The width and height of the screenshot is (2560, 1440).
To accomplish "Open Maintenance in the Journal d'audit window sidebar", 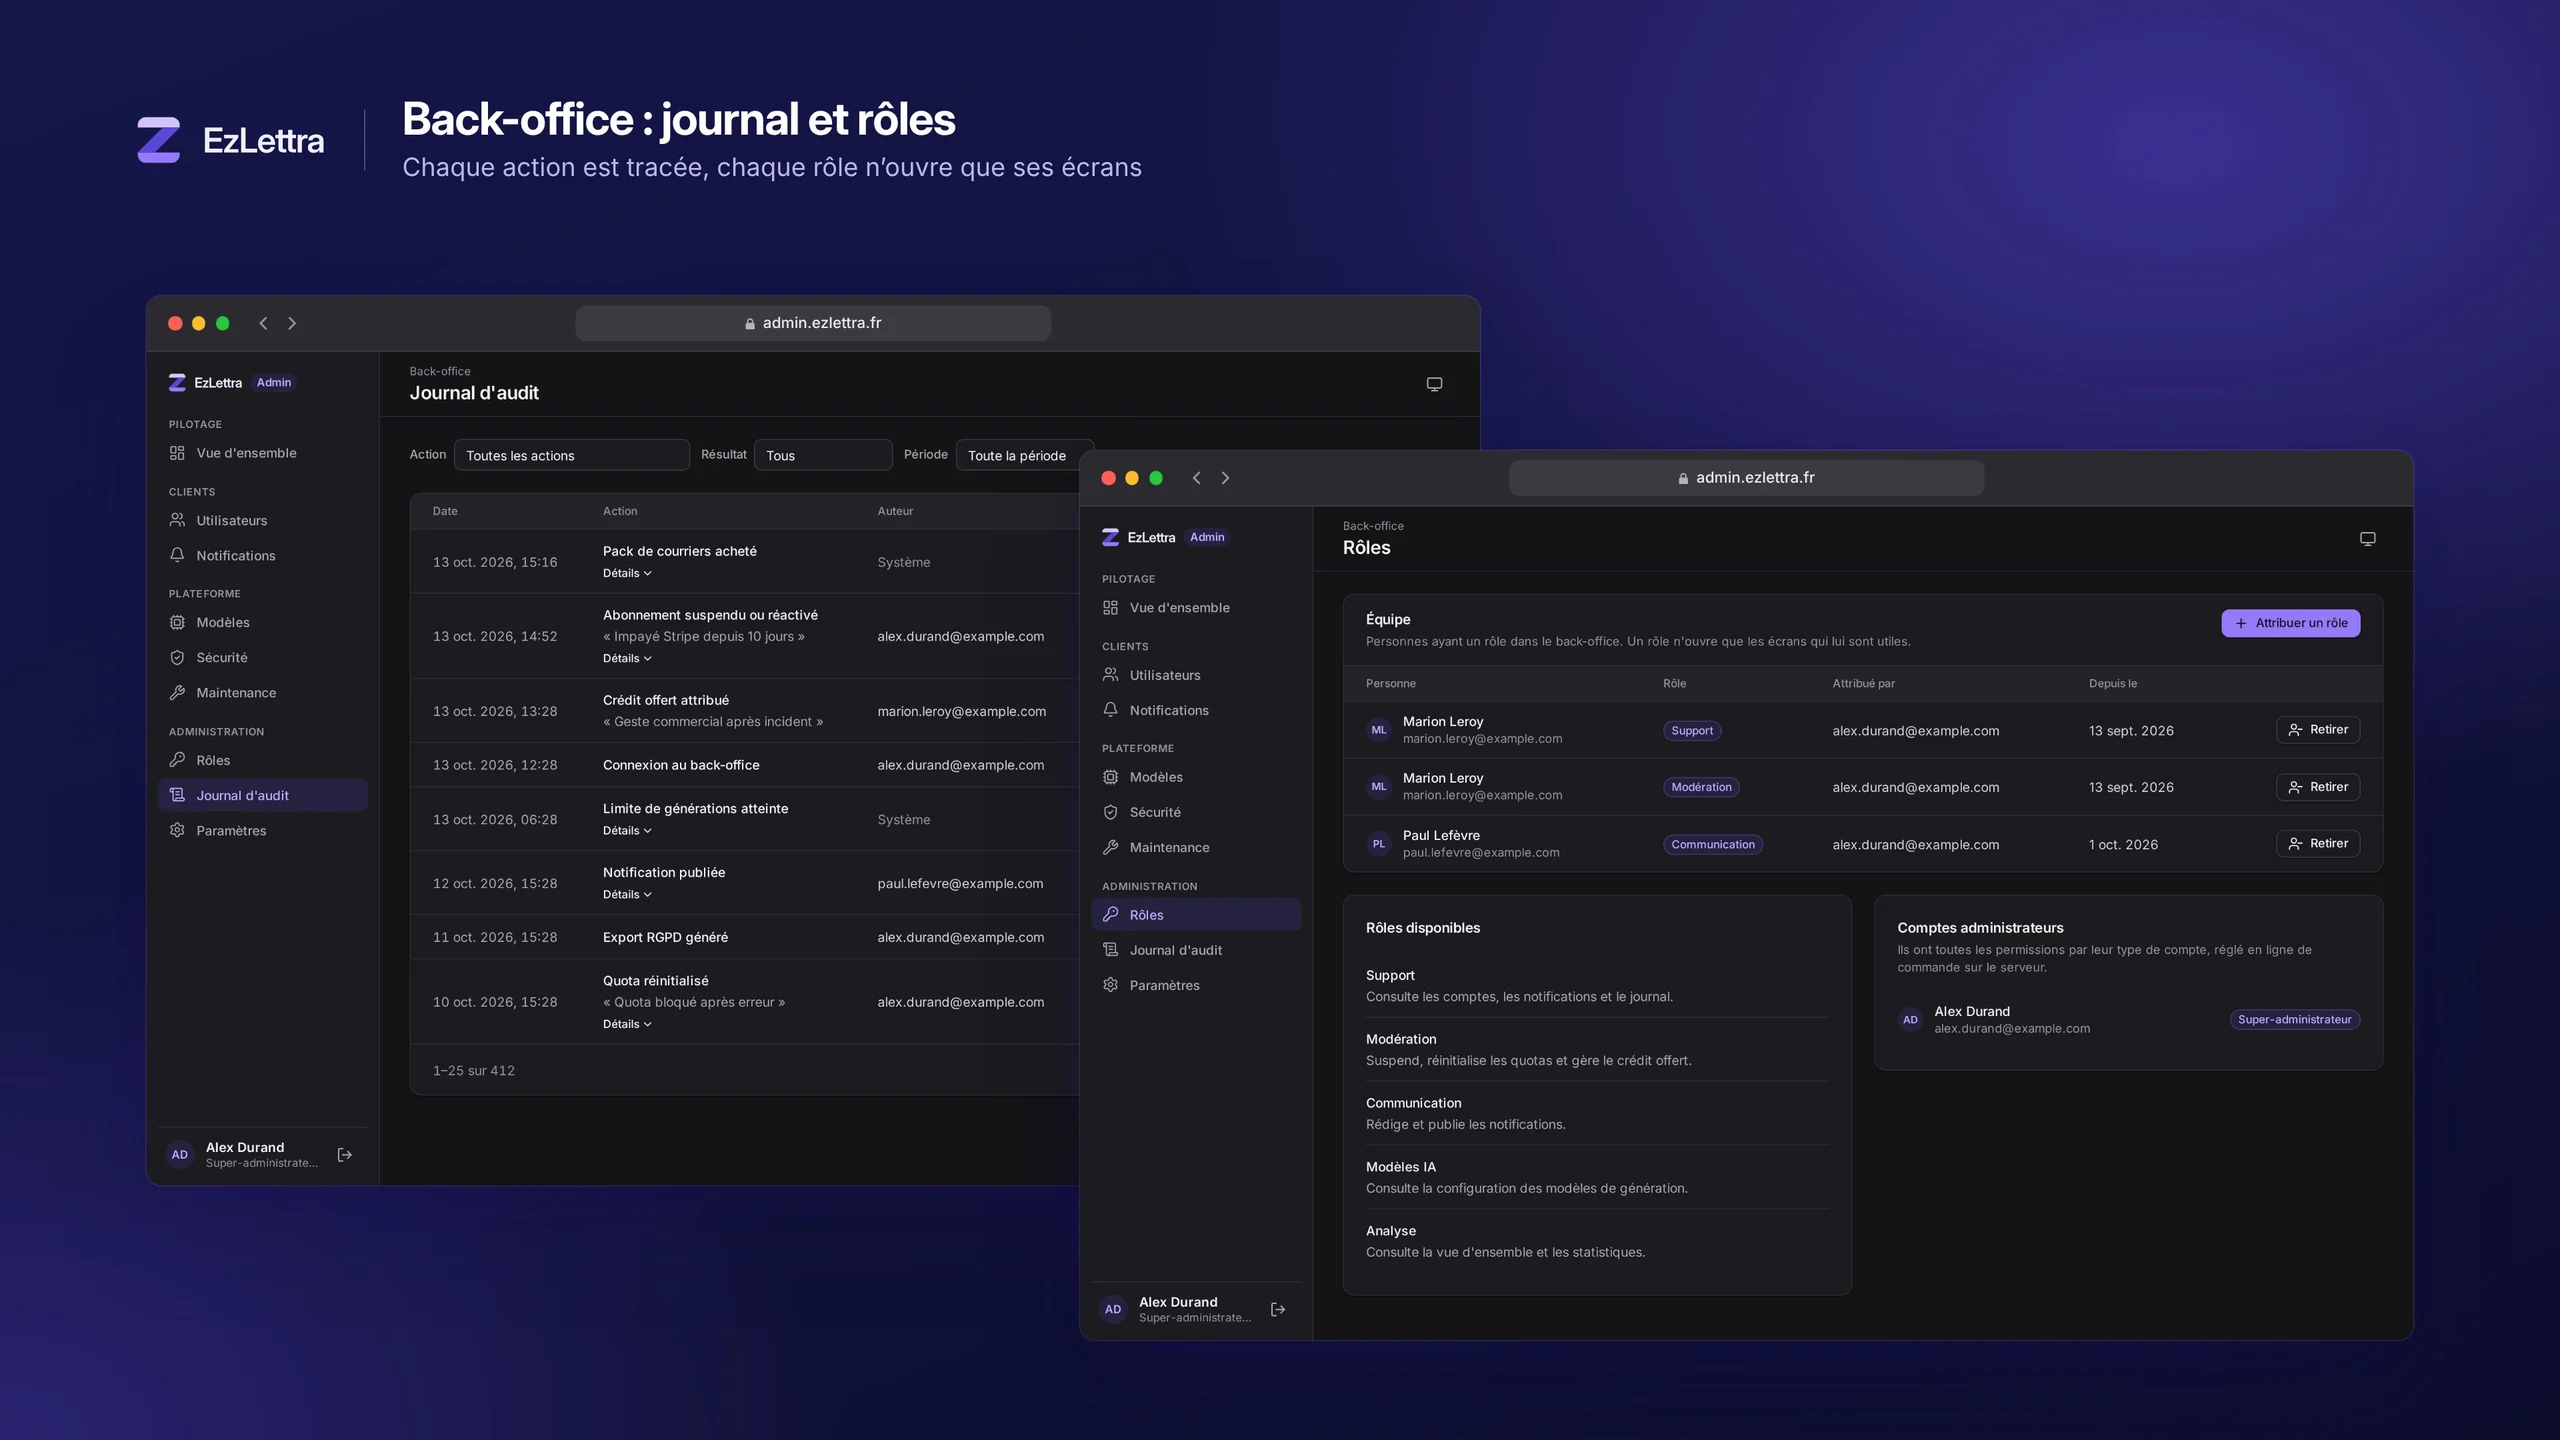I will (263, 692).
